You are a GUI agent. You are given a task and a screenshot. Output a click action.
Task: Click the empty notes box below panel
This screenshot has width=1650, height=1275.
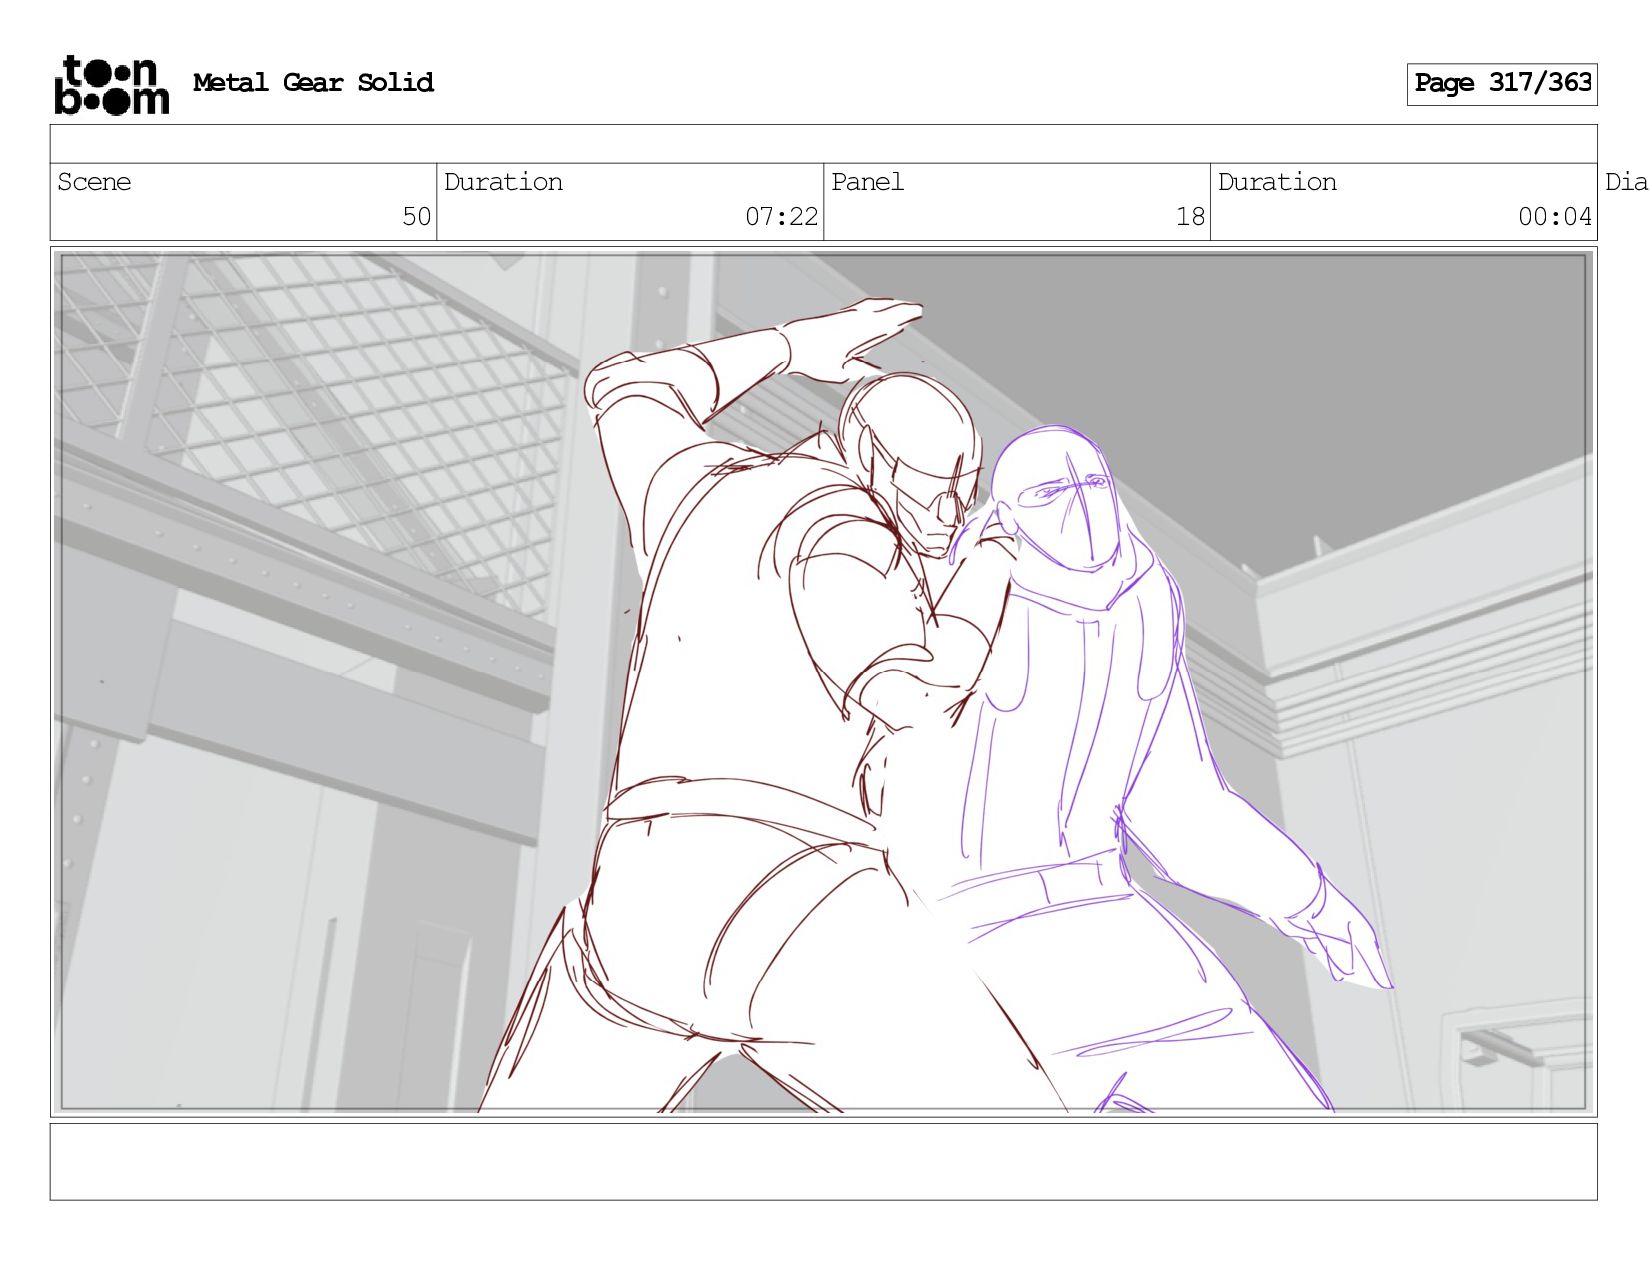point(823,1161)
